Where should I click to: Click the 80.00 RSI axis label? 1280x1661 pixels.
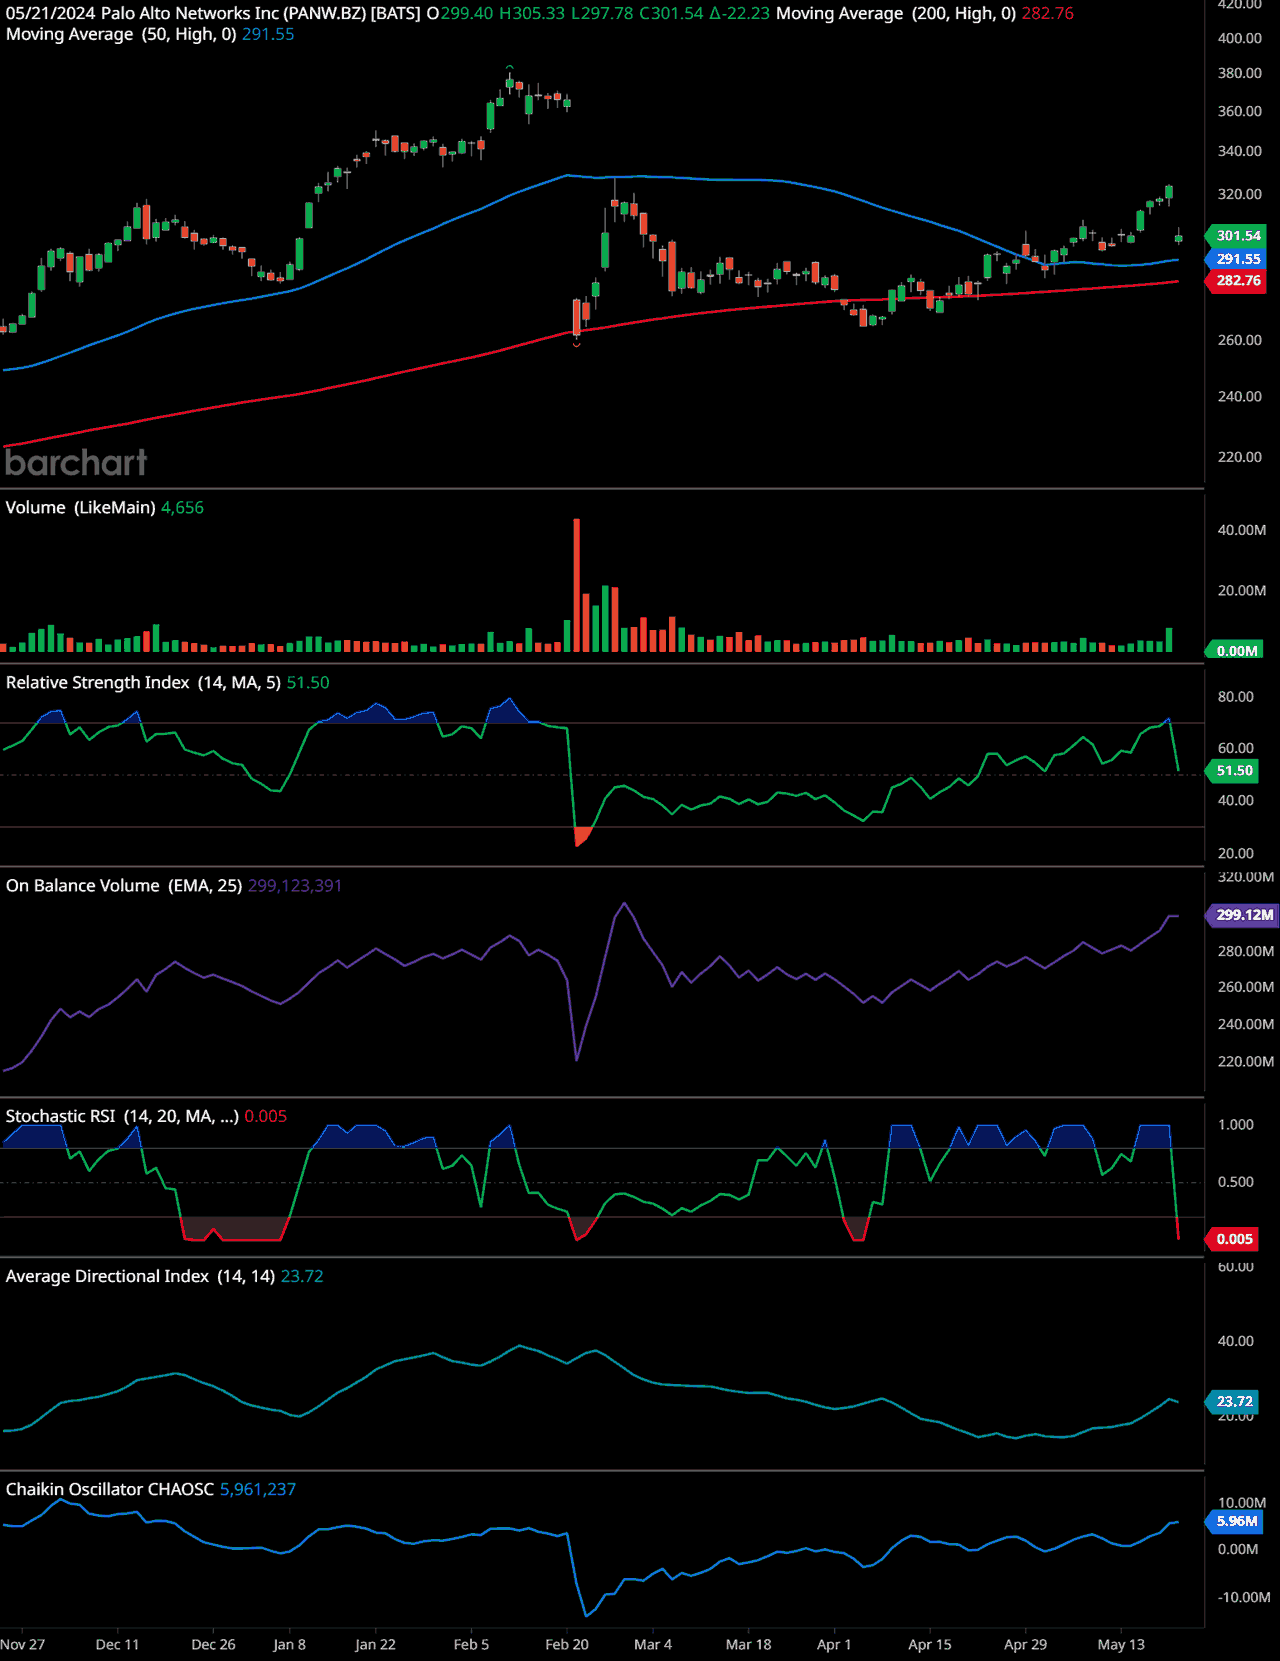click(1236, 697)
